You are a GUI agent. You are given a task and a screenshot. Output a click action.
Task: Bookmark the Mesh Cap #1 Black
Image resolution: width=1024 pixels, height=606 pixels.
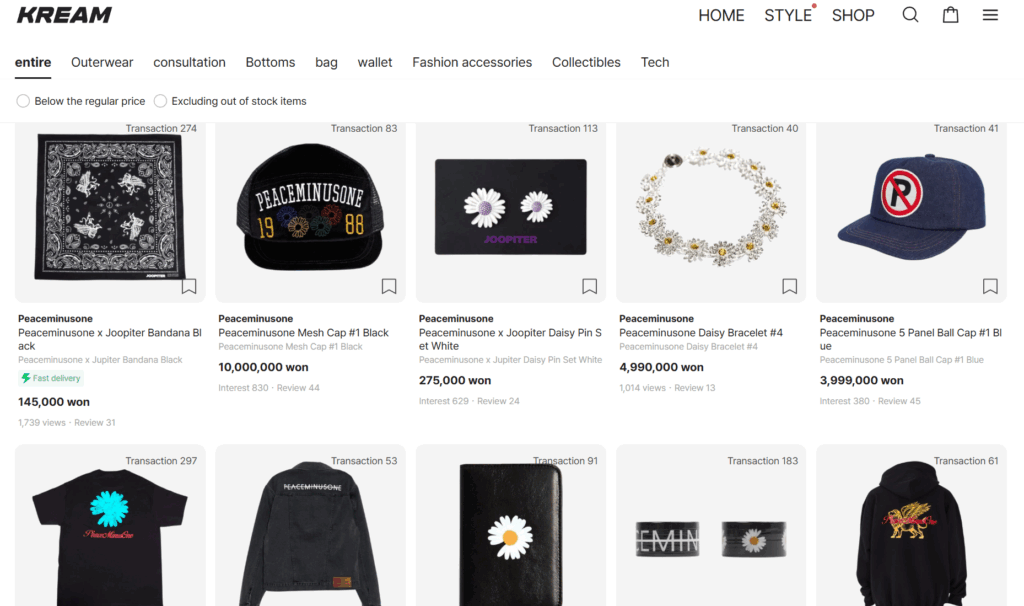(389, 287)
